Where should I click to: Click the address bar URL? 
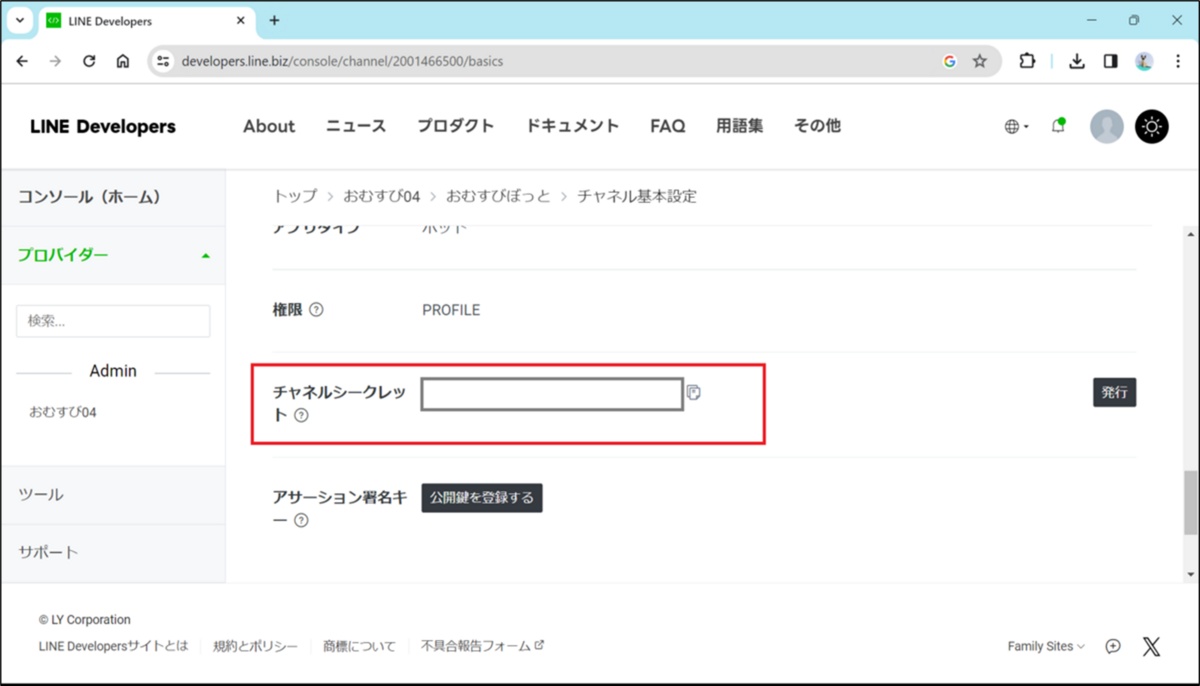(x=342, y=61)
